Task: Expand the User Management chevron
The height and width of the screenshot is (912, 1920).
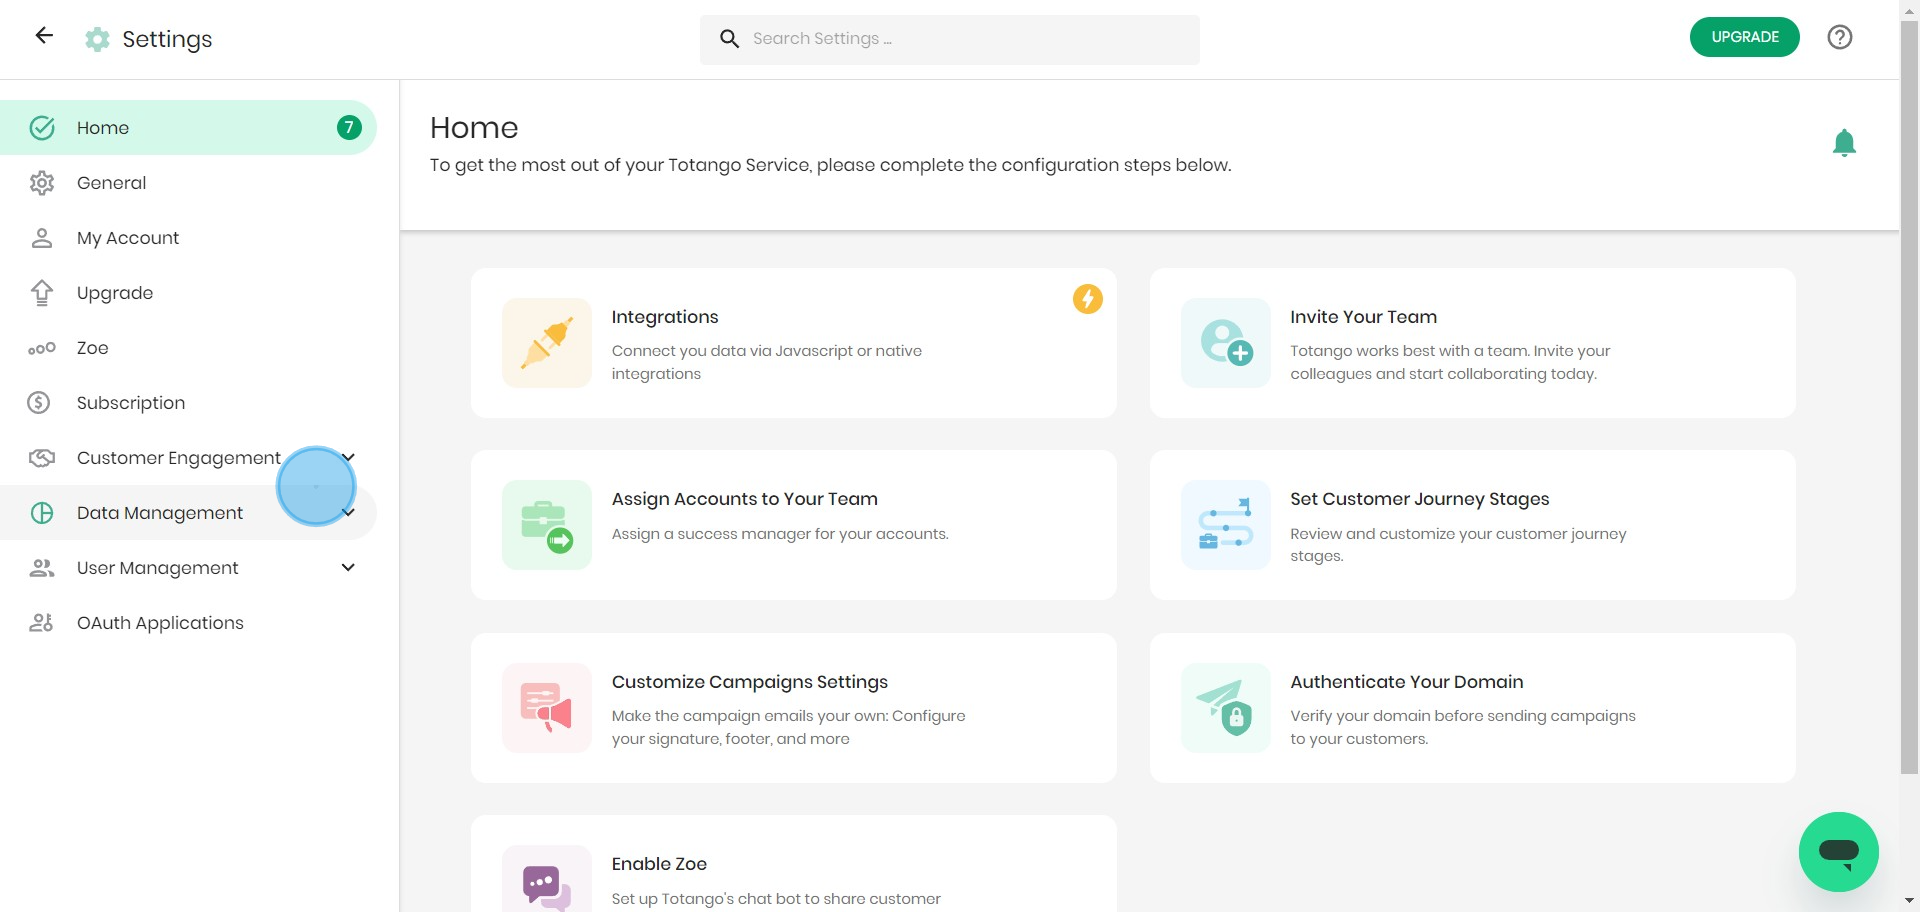Action: coord(348,568)
